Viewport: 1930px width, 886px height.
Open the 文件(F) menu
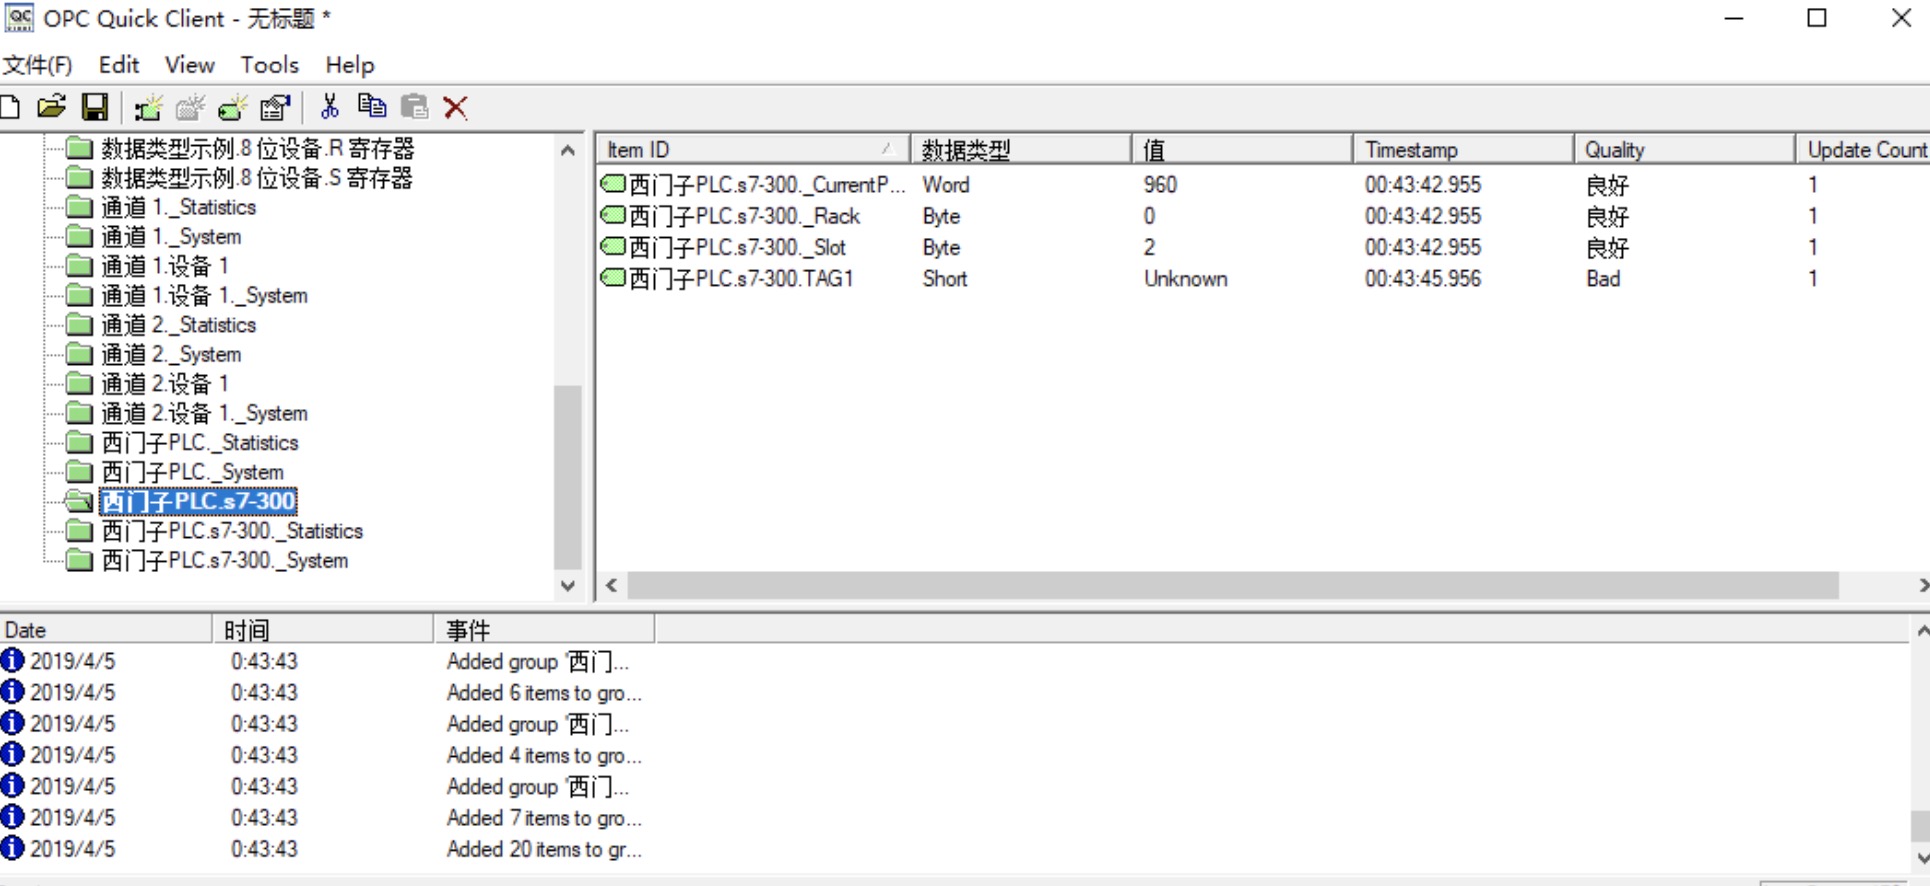(x=38, y=65)
